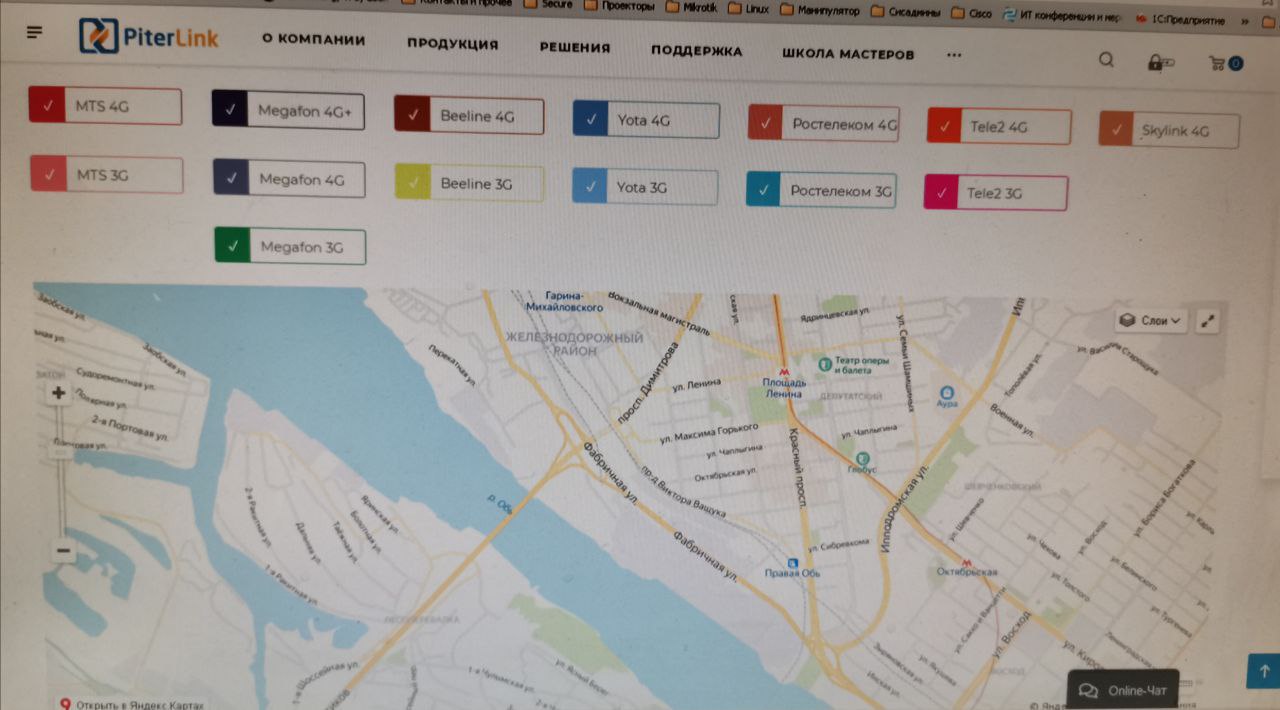Screen dimensions: 1280x710
Task: Open О компании menu
Action: point(313,40)
